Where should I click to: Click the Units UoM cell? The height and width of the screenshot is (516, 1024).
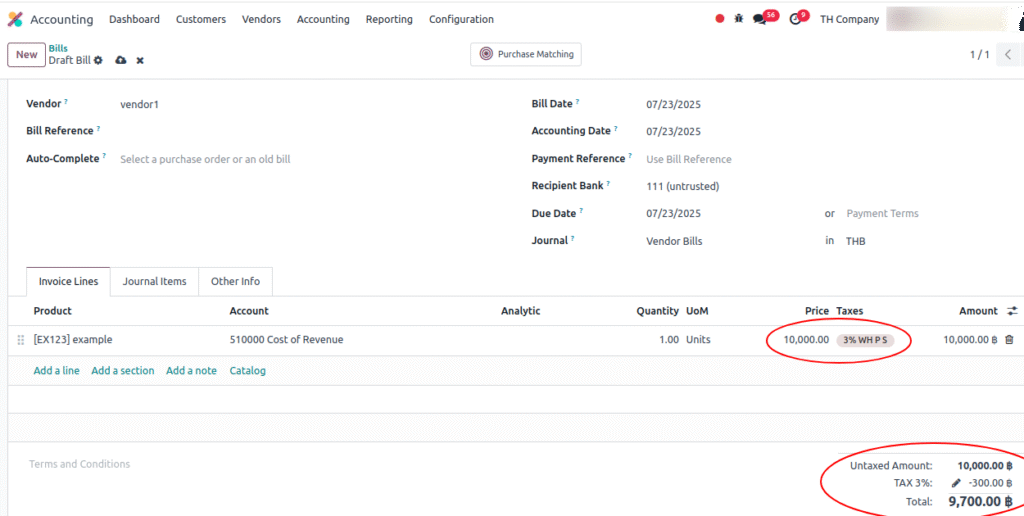pos(698,340)
